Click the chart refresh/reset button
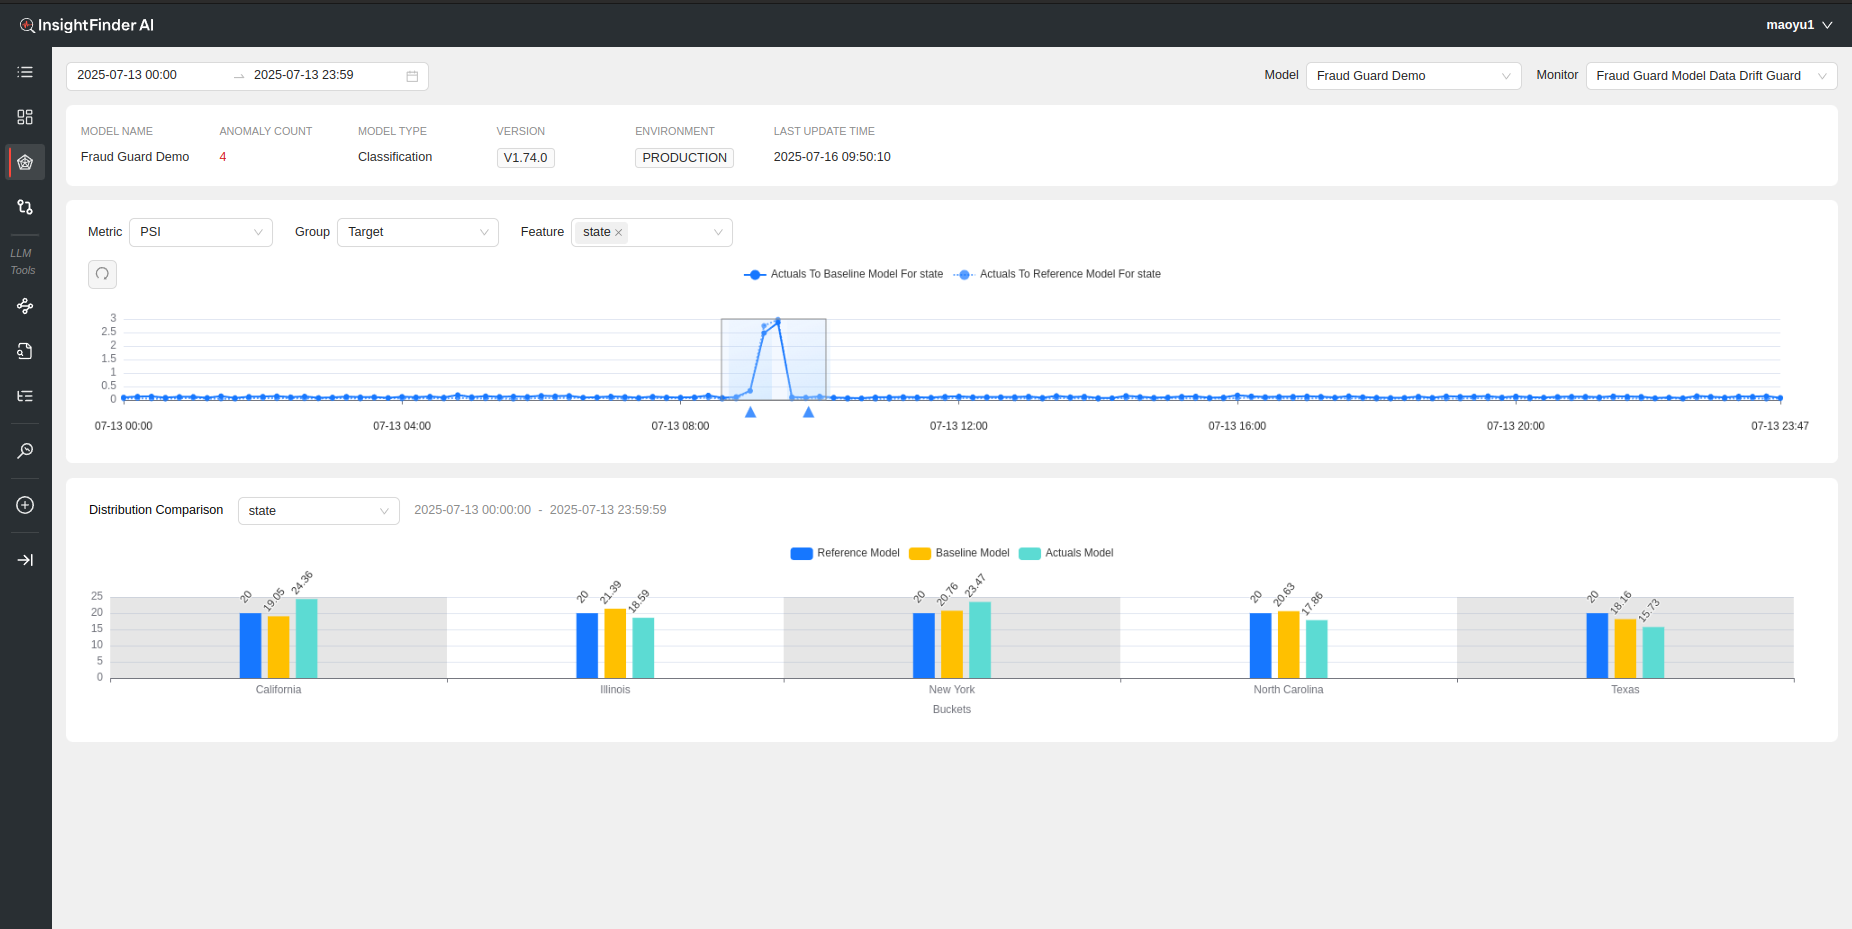This screenshot has width=1852, height=929. tap(102, 274)
